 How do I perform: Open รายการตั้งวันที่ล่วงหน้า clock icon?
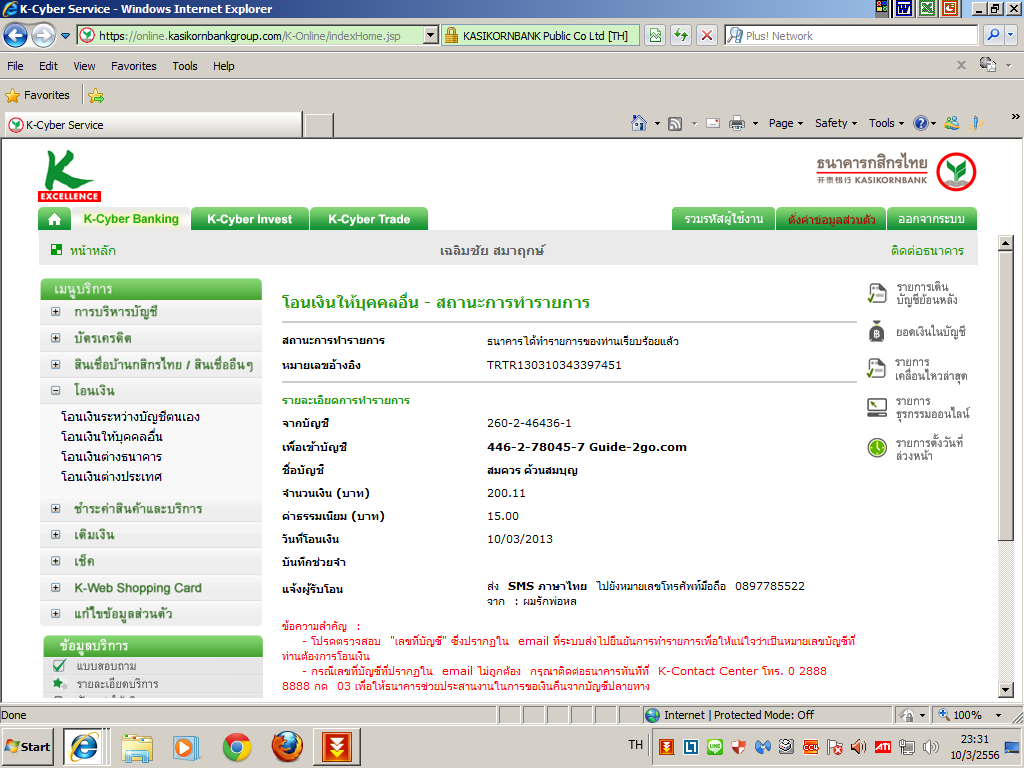(x=876, y=448)
